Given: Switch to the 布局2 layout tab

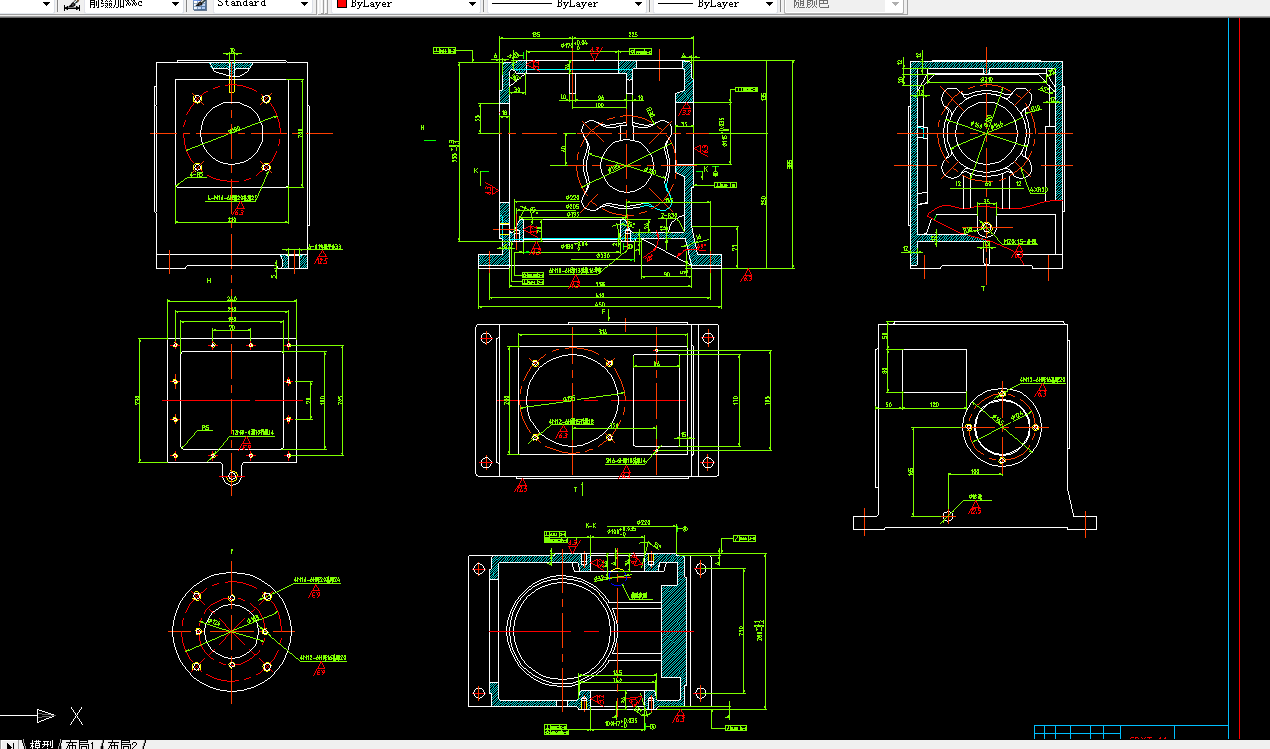Looking at the screenshot, I should (124, 744).
